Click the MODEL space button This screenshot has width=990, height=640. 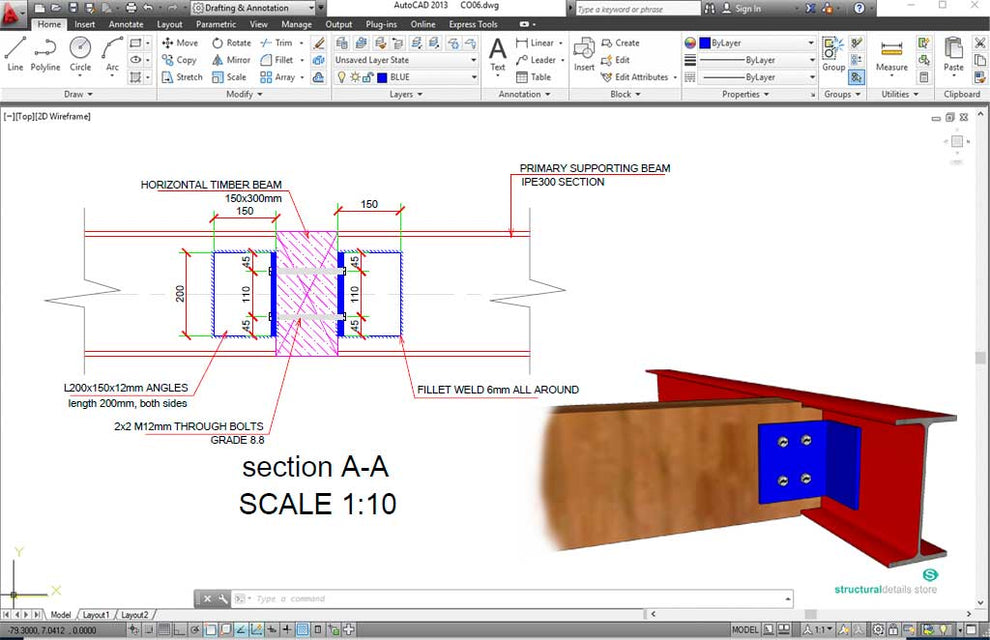[x=745, y=629]
